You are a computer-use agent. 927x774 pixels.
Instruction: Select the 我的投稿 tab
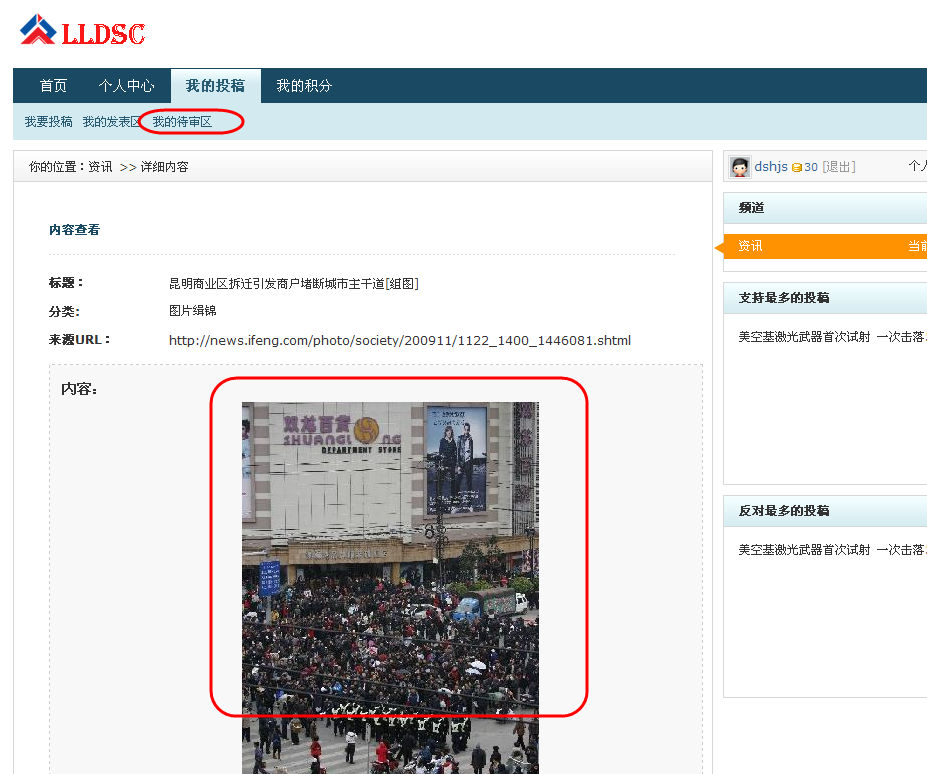coord(215,85)
